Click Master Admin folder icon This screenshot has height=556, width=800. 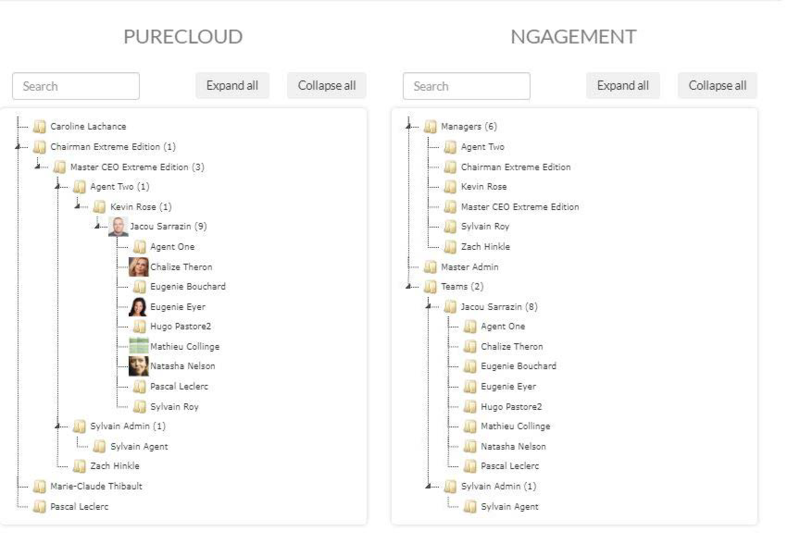(430, 267)
